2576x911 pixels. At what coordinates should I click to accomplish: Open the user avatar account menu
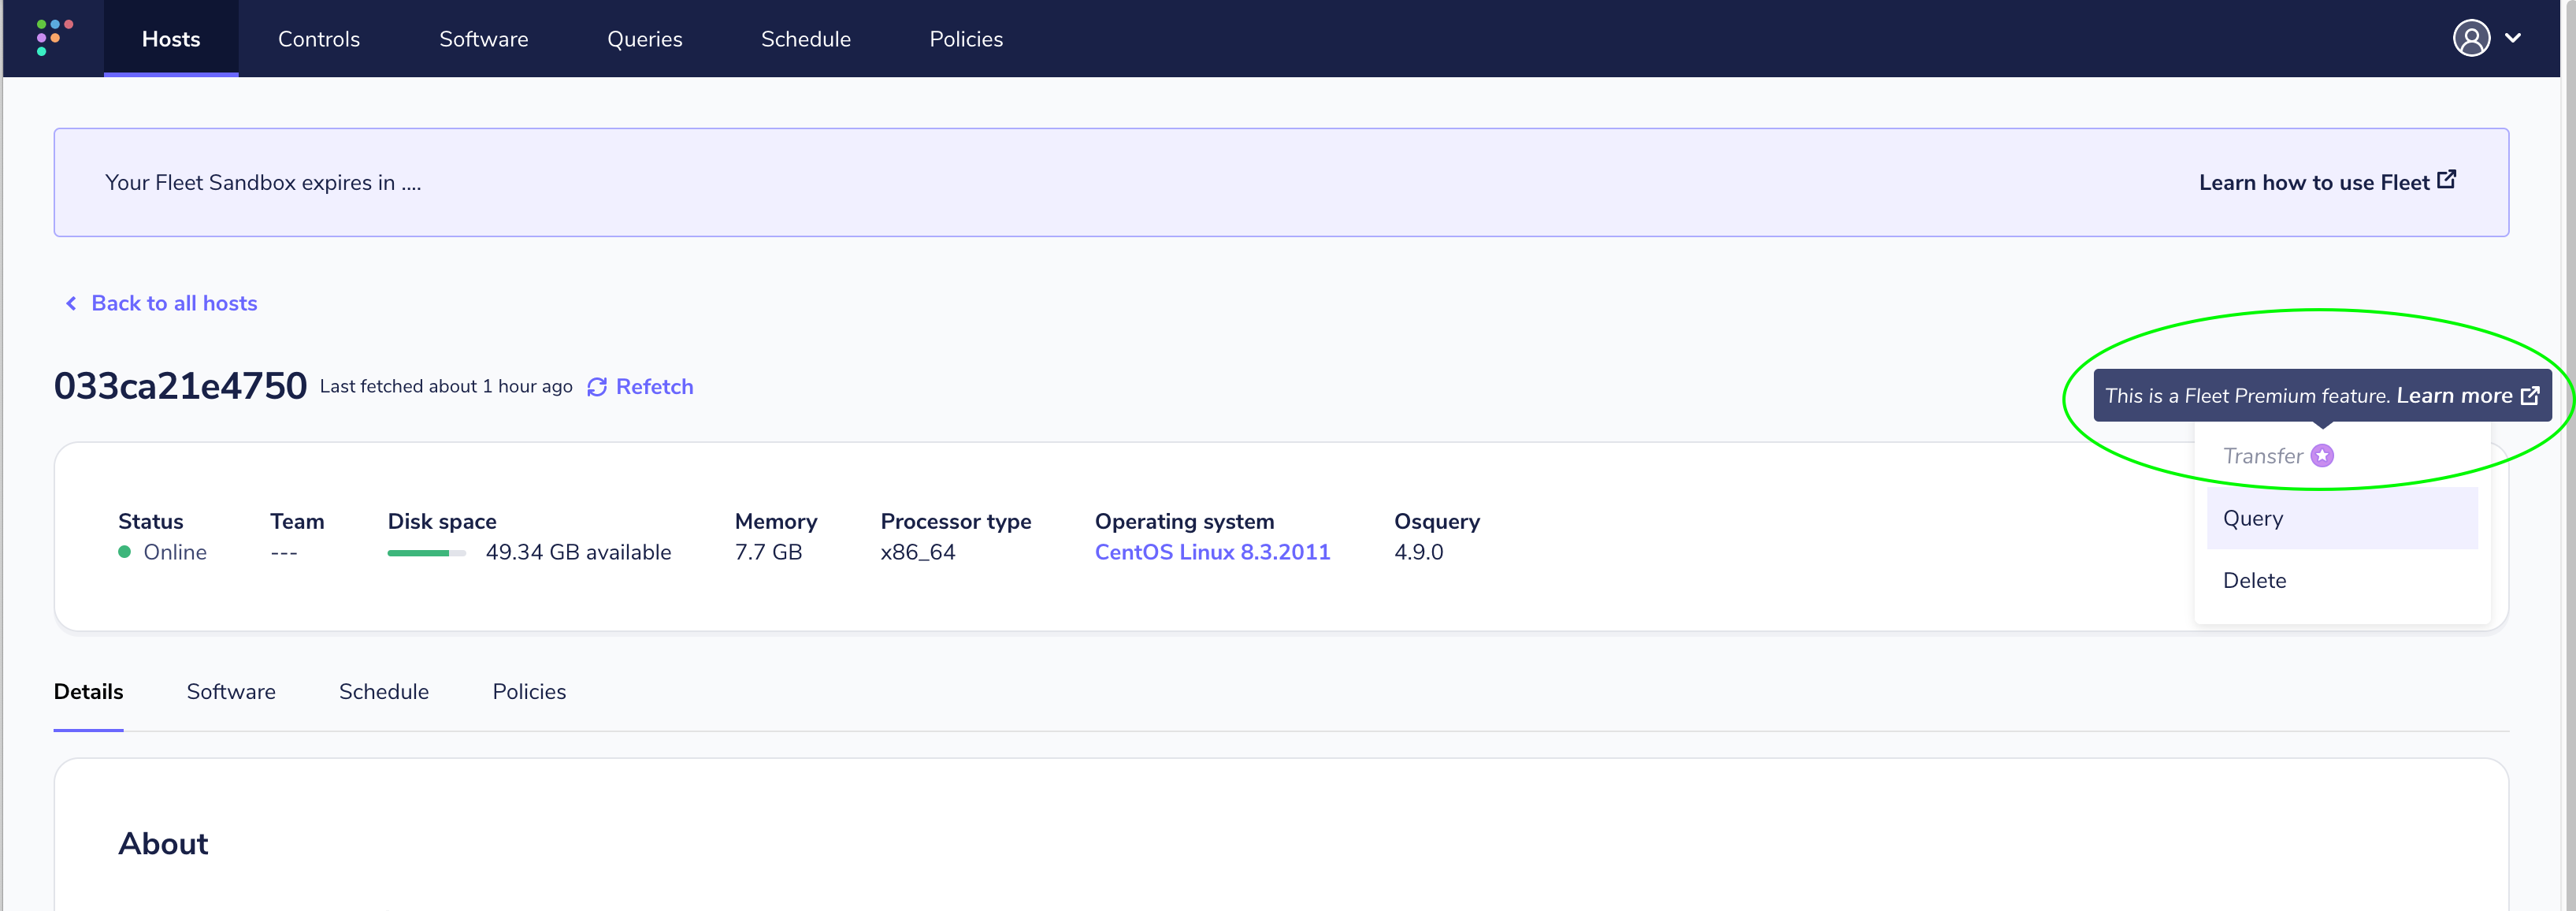(2470, 38)
